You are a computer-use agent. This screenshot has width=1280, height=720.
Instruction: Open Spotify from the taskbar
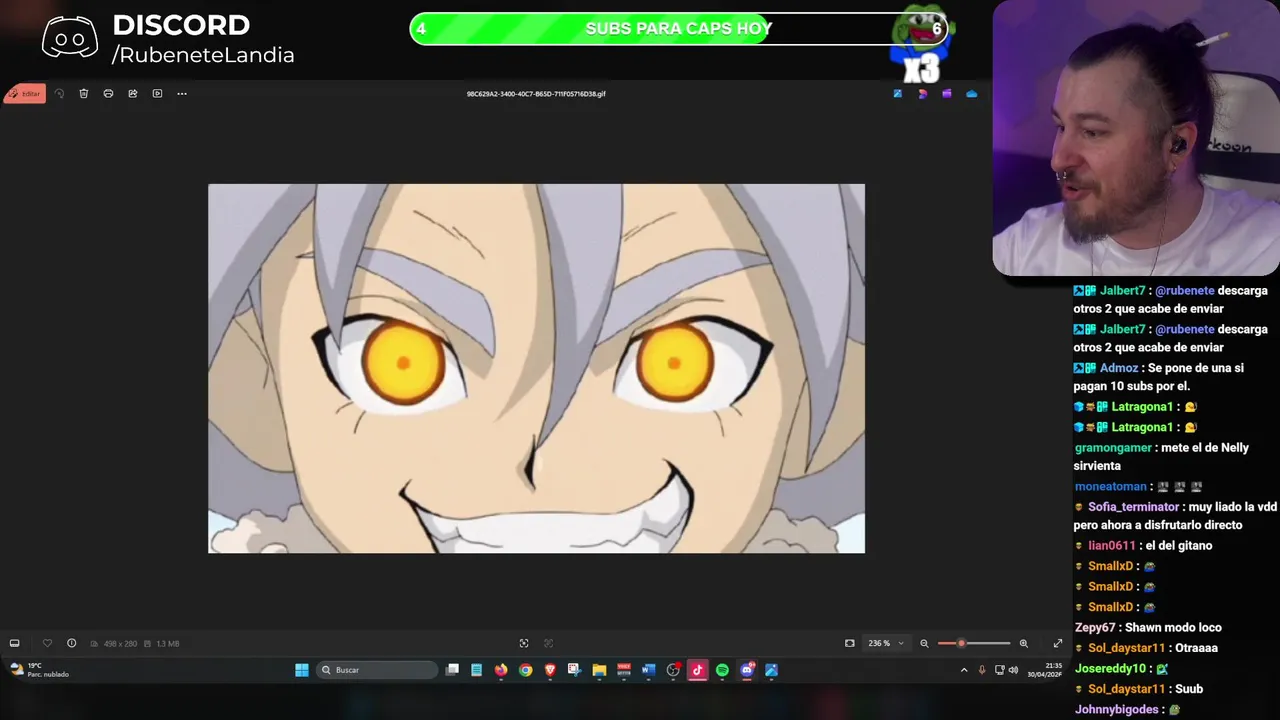click(x=722, y=670)
